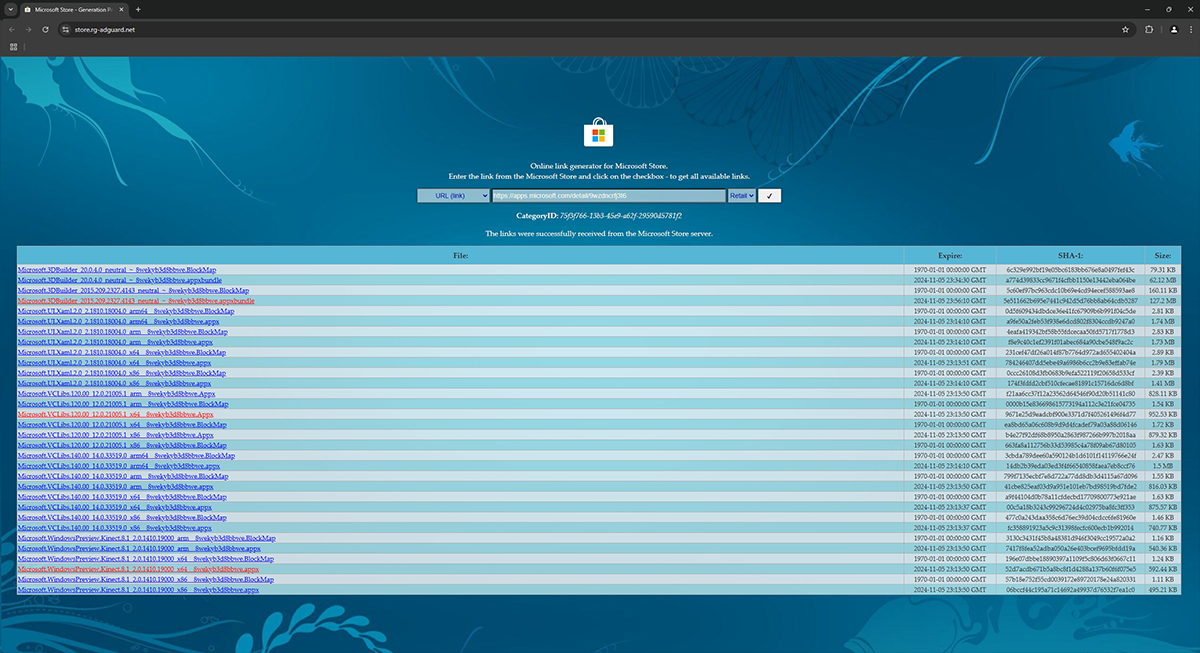Open the apps grid in bookmarks bar
The height and width of the screenshot is (653, 1200).
point(13,46)
